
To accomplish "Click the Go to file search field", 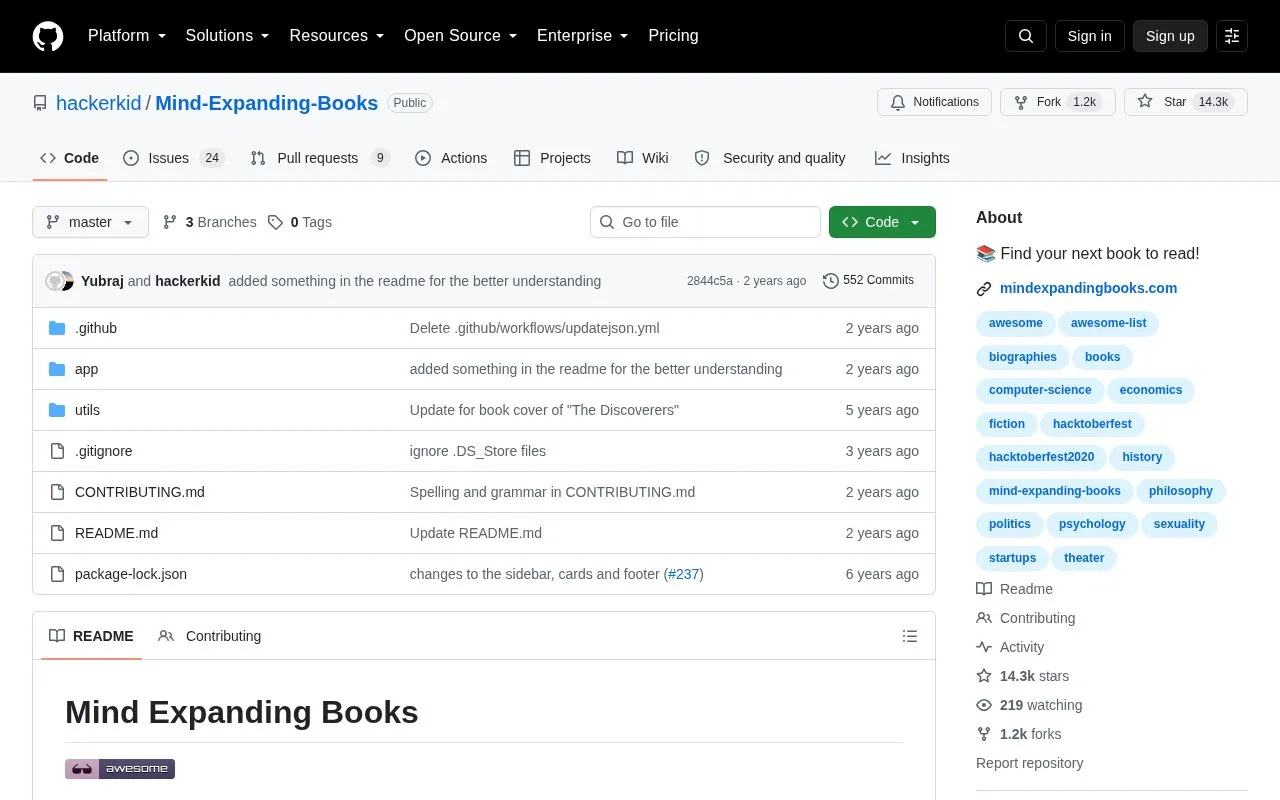I will pos(705,222).
